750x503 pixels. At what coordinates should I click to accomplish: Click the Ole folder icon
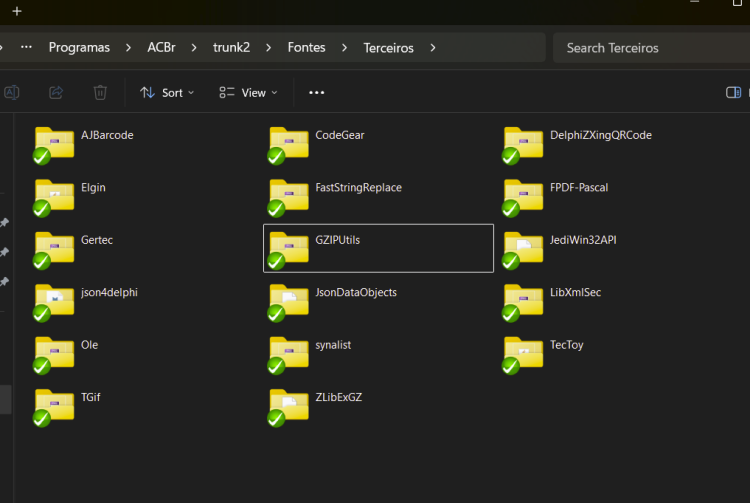(x=54, y=355)
